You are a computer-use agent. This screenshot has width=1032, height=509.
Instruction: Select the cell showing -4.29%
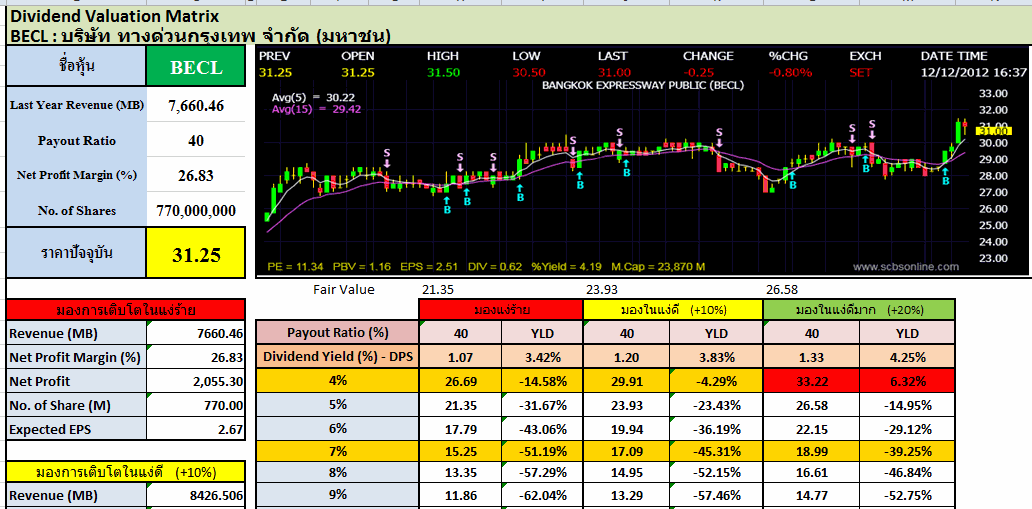coord(715,381)
